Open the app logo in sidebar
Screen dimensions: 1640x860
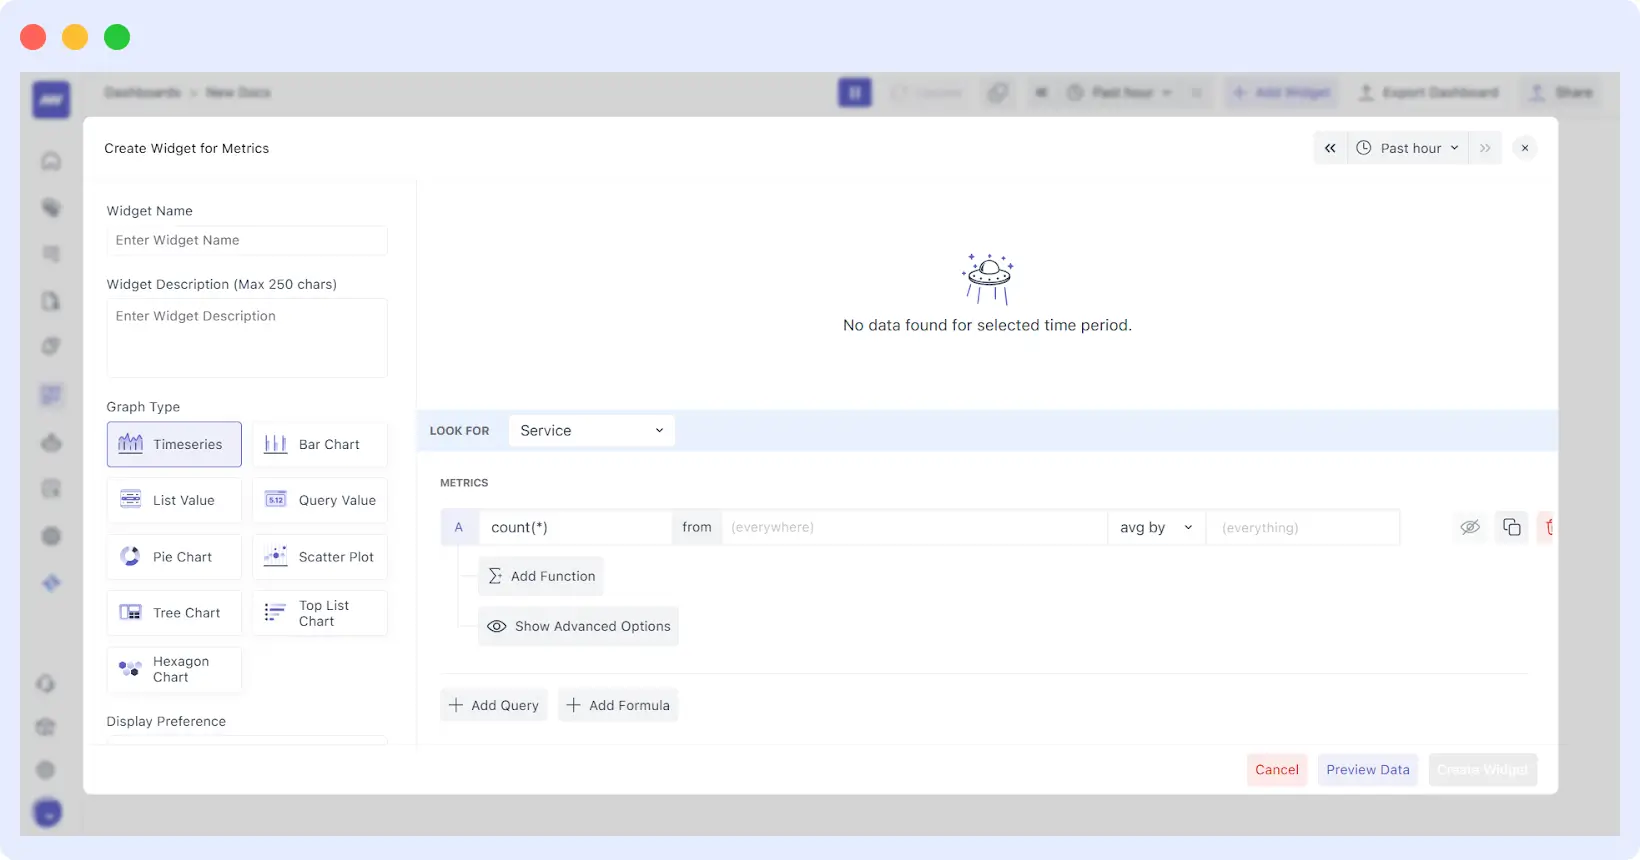(51, 99)
